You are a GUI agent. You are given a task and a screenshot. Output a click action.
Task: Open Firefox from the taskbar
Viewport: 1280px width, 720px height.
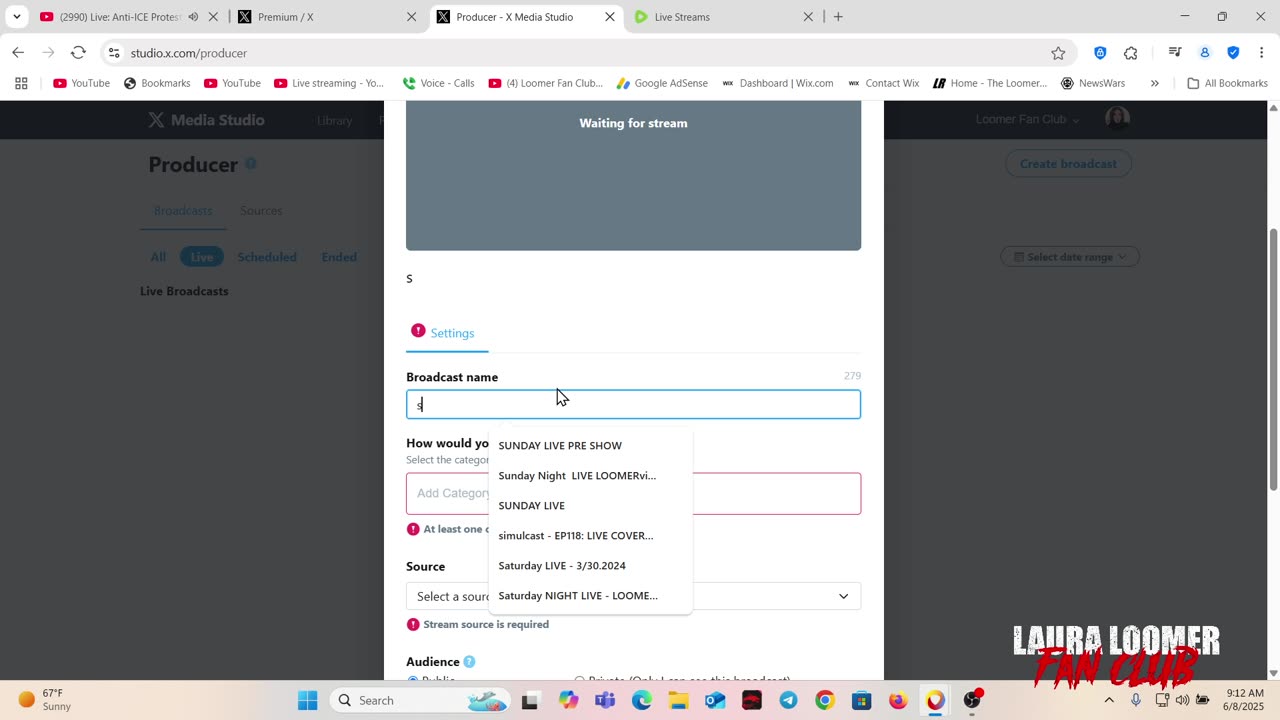coord(898,700)
